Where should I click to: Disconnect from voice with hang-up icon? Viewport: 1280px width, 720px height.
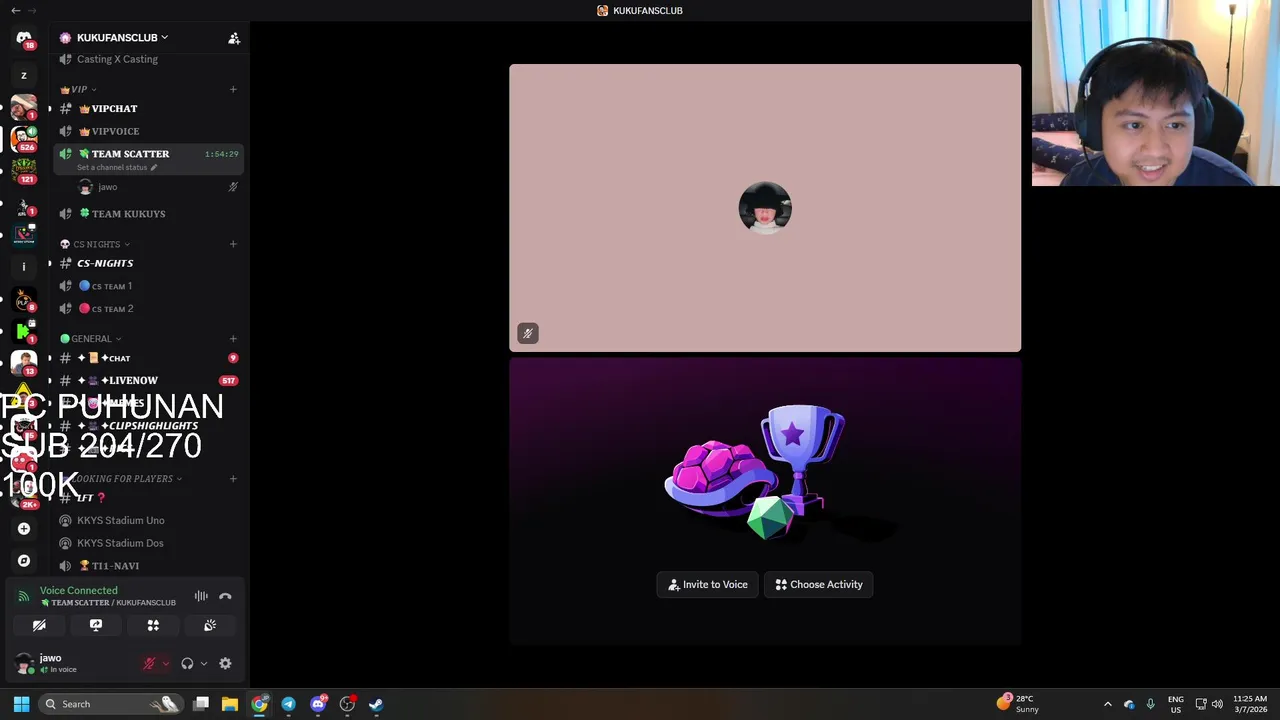pos(225,596)
